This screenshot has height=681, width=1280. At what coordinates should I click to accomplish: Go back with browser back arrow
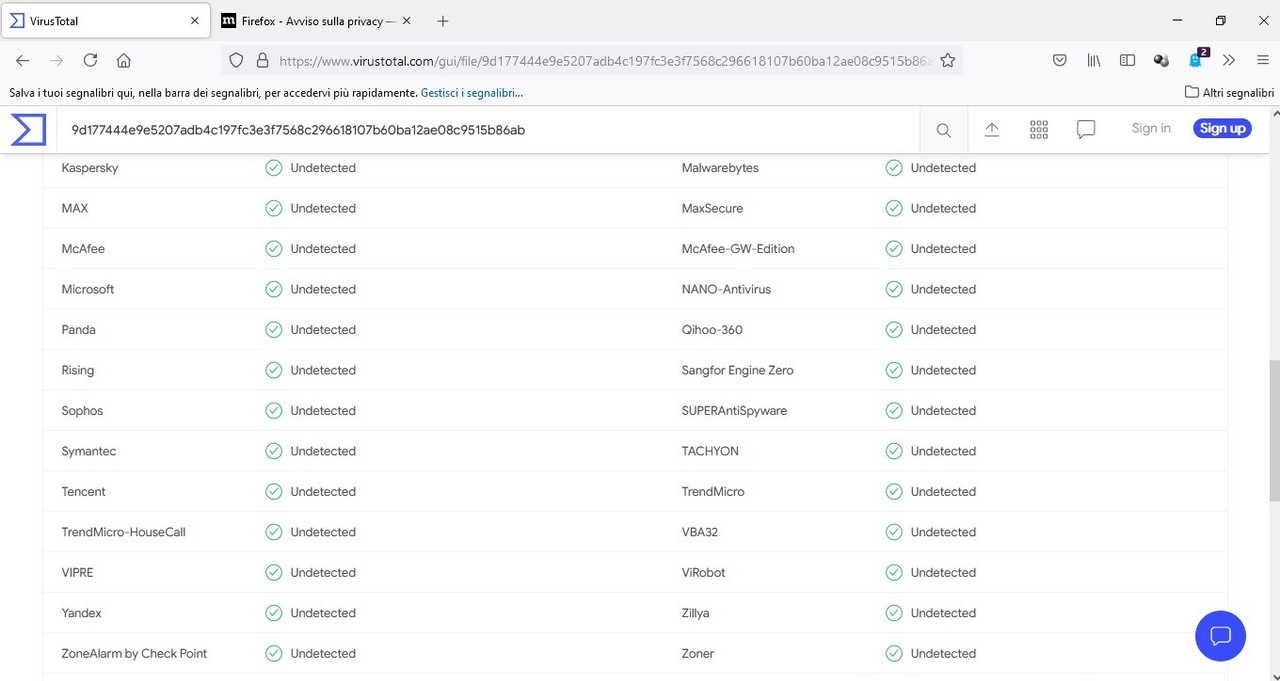pyautogui.click(x=23, y=60)
